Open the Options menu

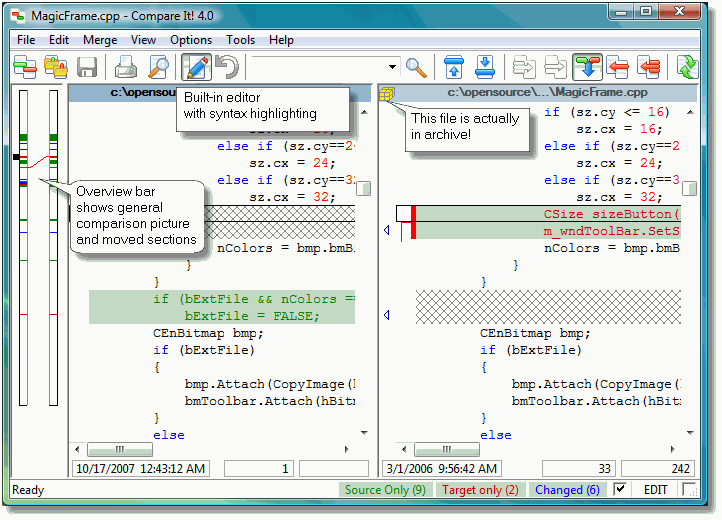click(x=191, y=40)
